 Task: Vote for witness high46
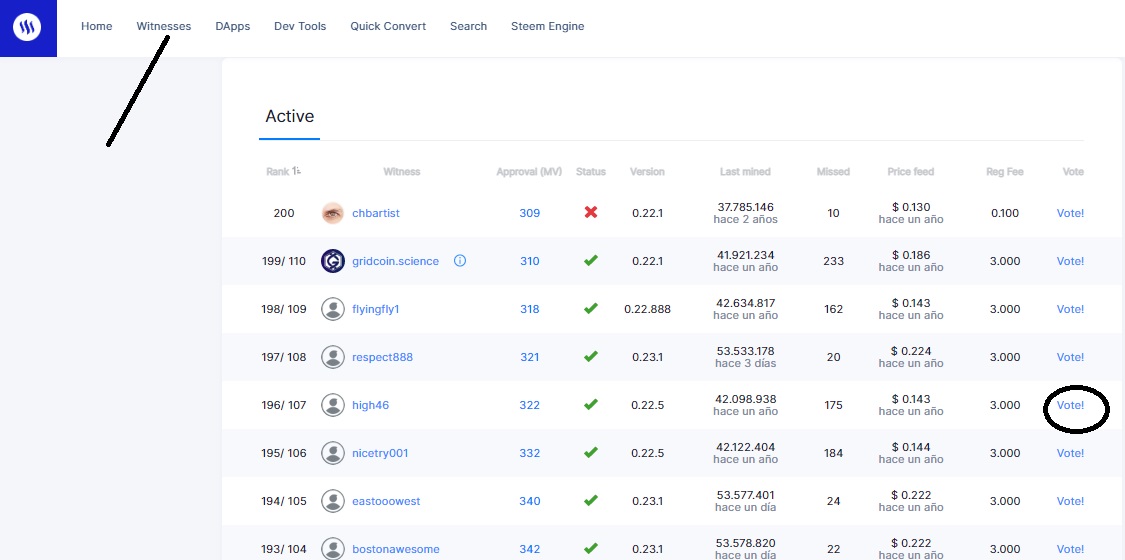tap(1070, 405)
